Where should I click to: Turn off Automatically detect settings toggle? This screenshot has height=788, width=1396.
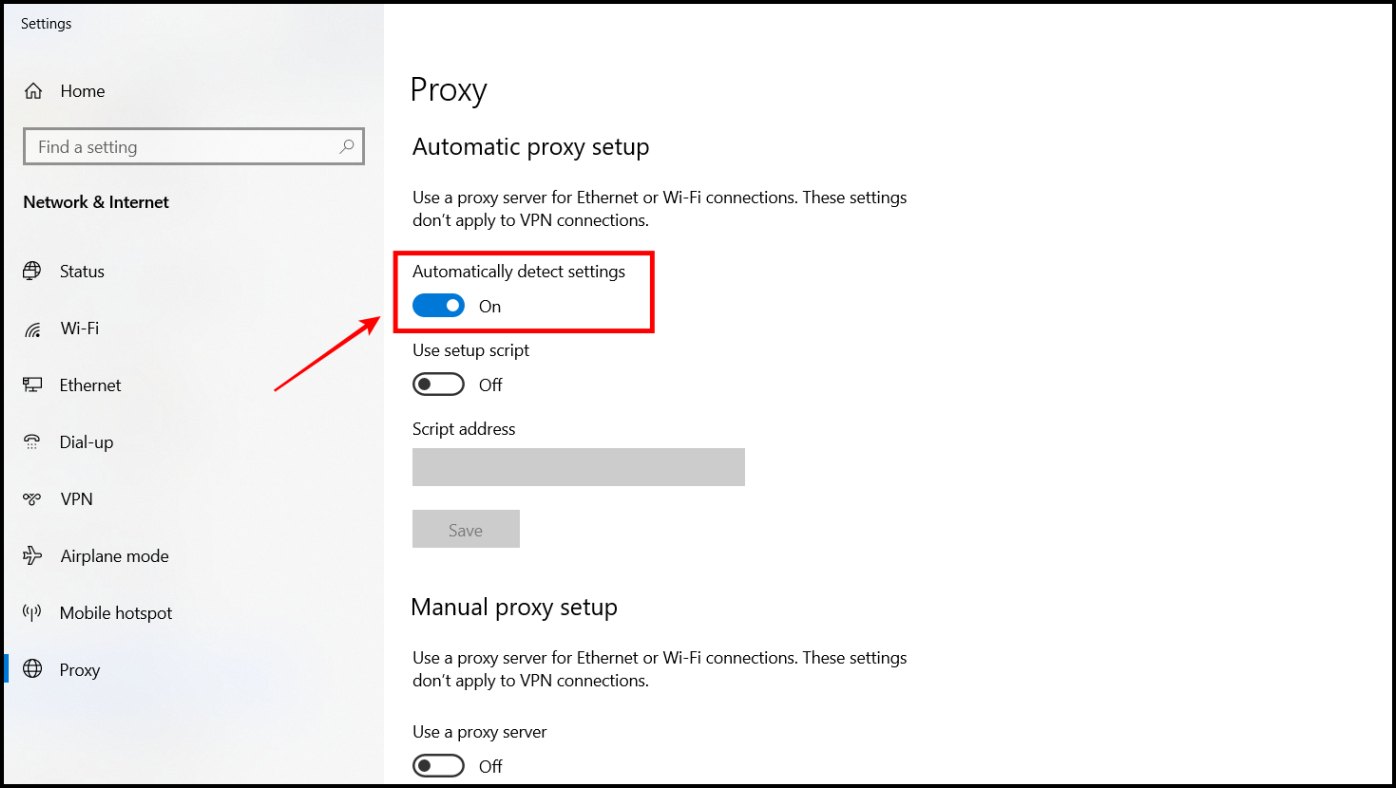coord(439,306)
